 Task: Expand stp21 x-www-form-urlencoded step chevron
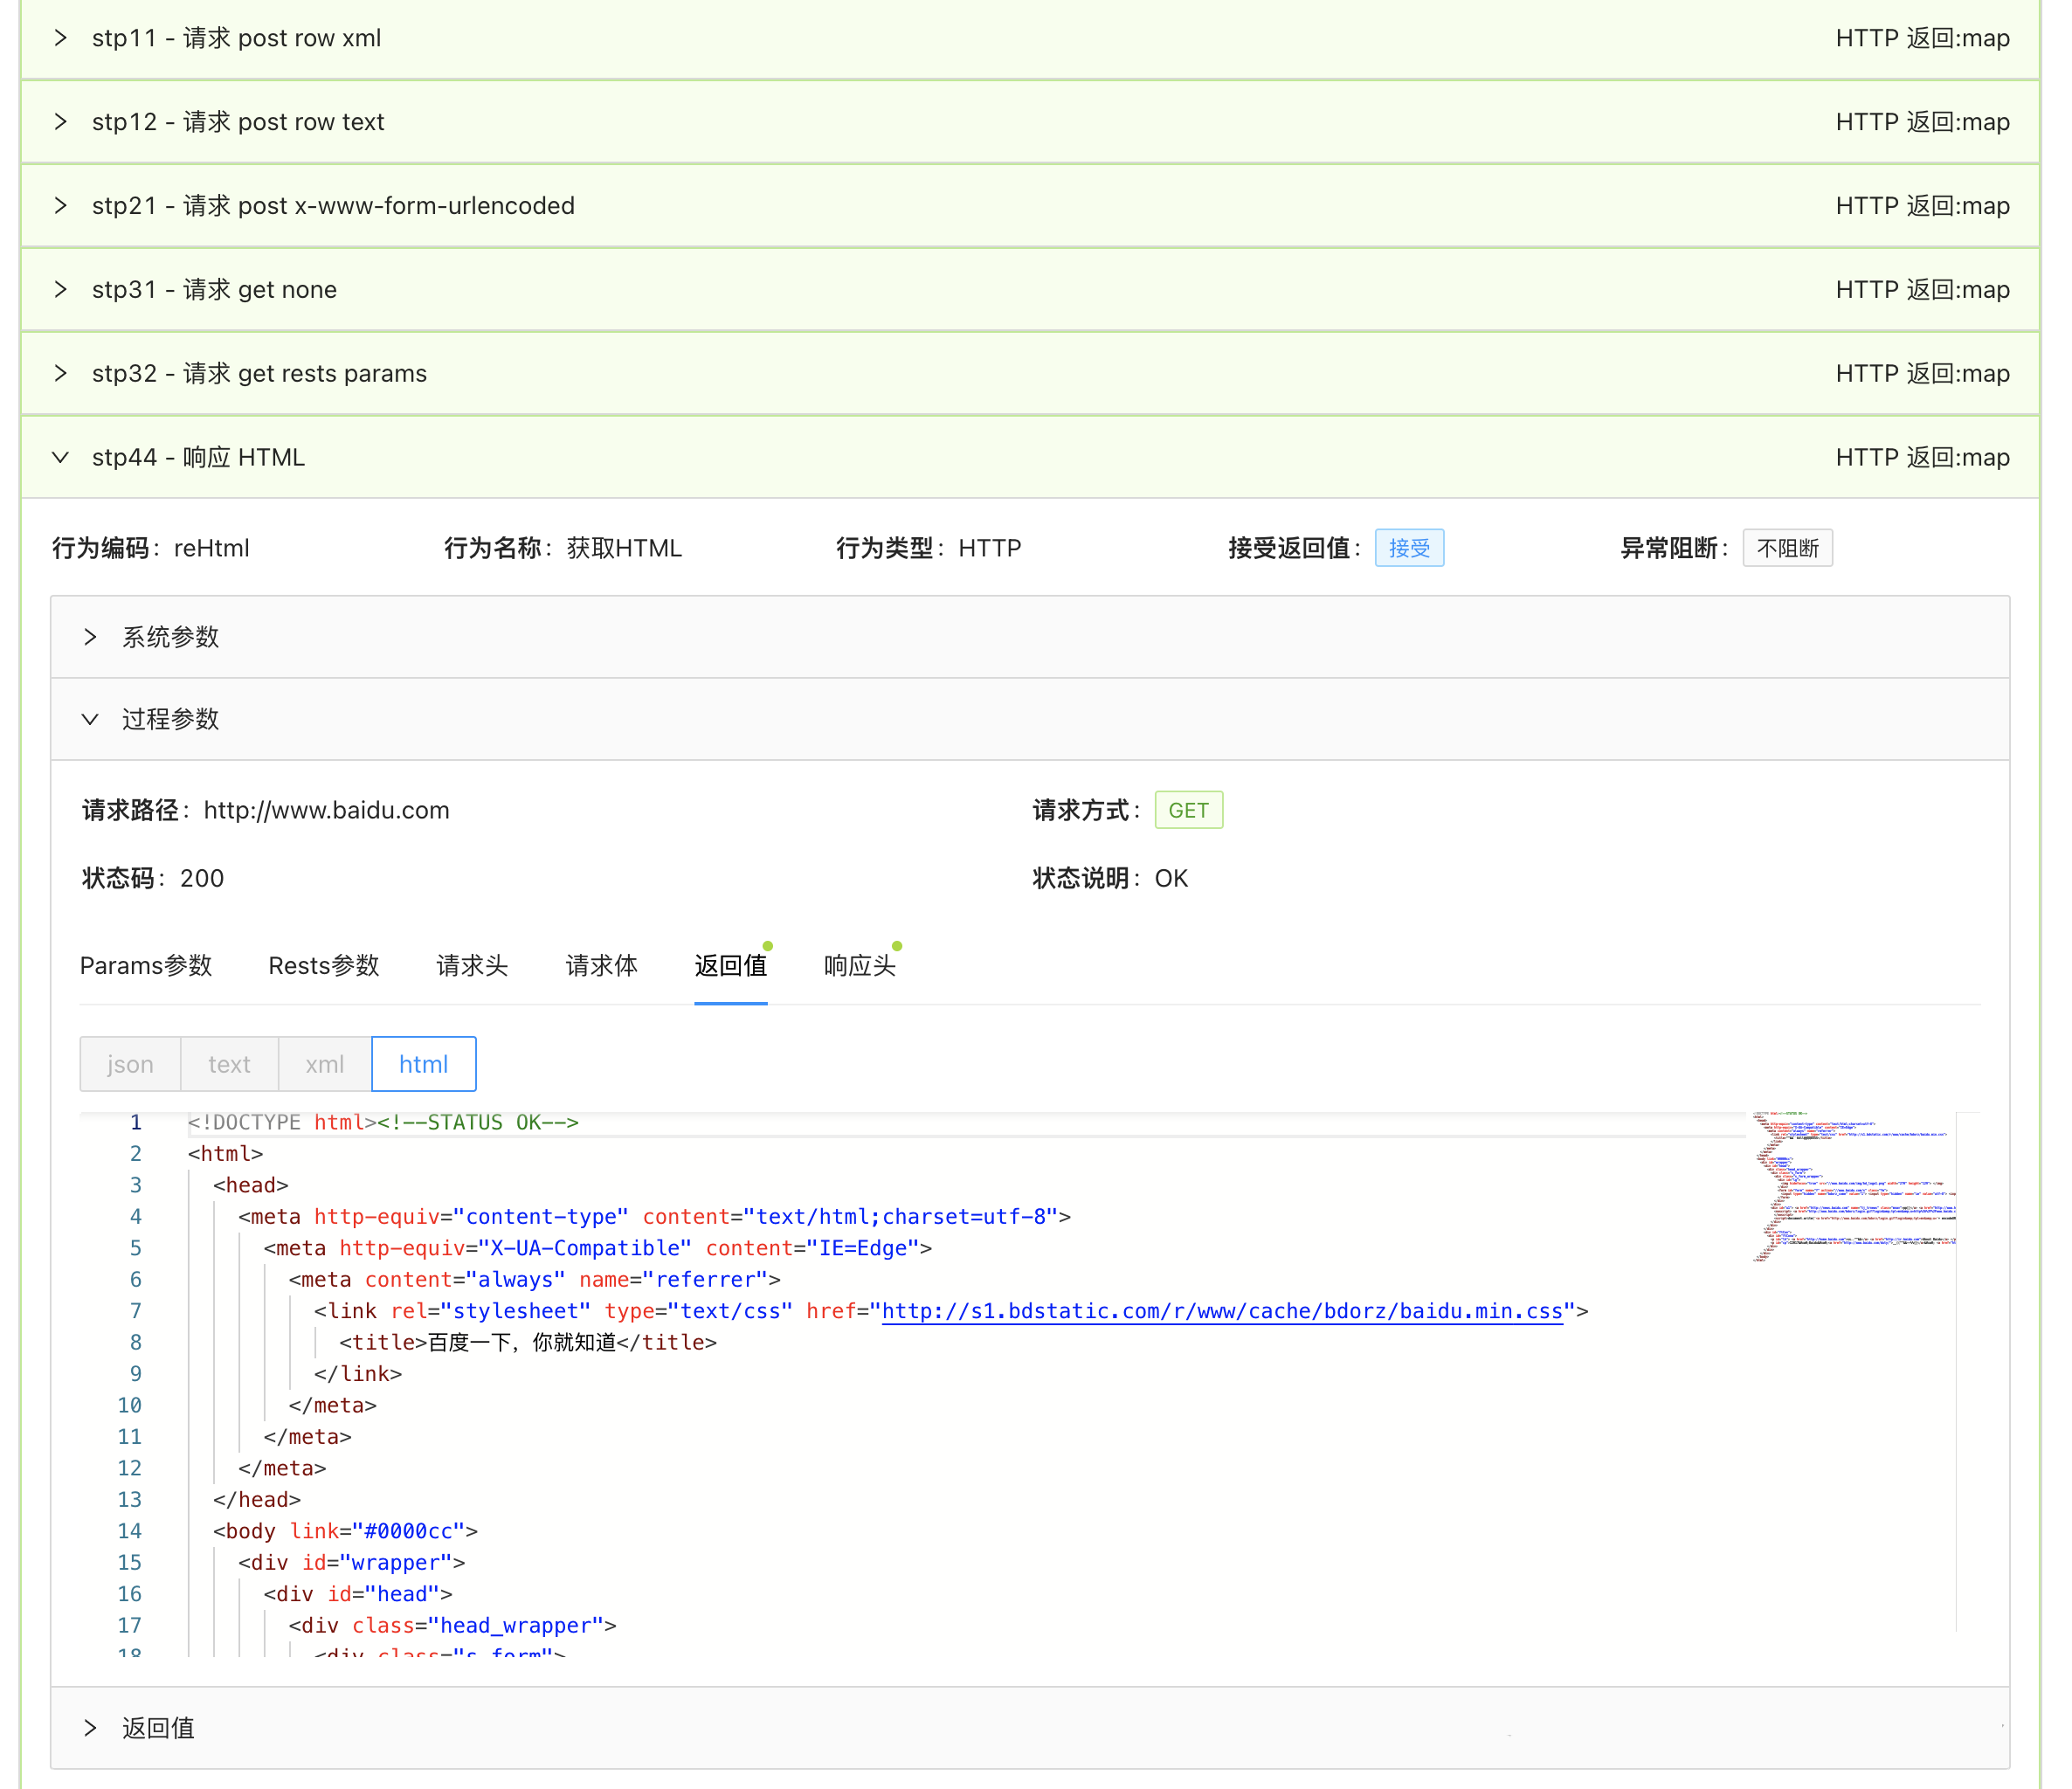click(61, 206)
